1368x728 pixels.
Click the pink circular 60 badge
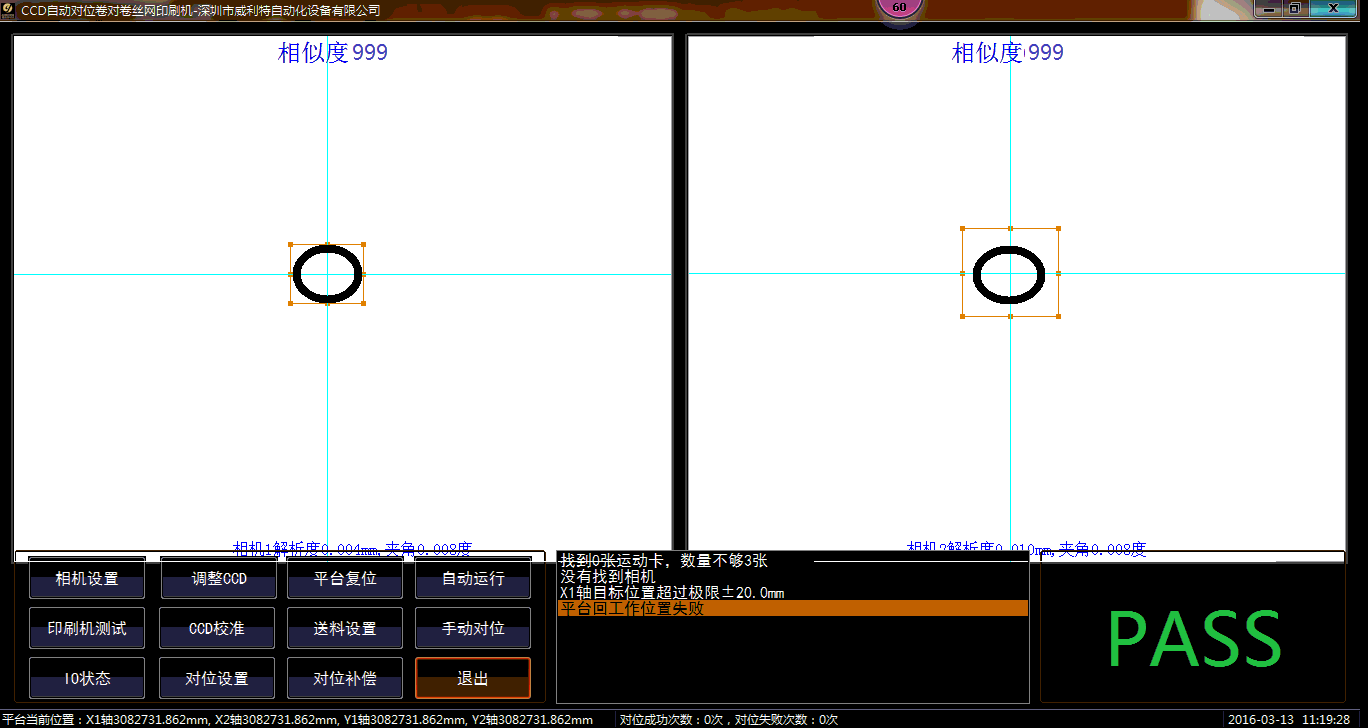pos(899,7)
